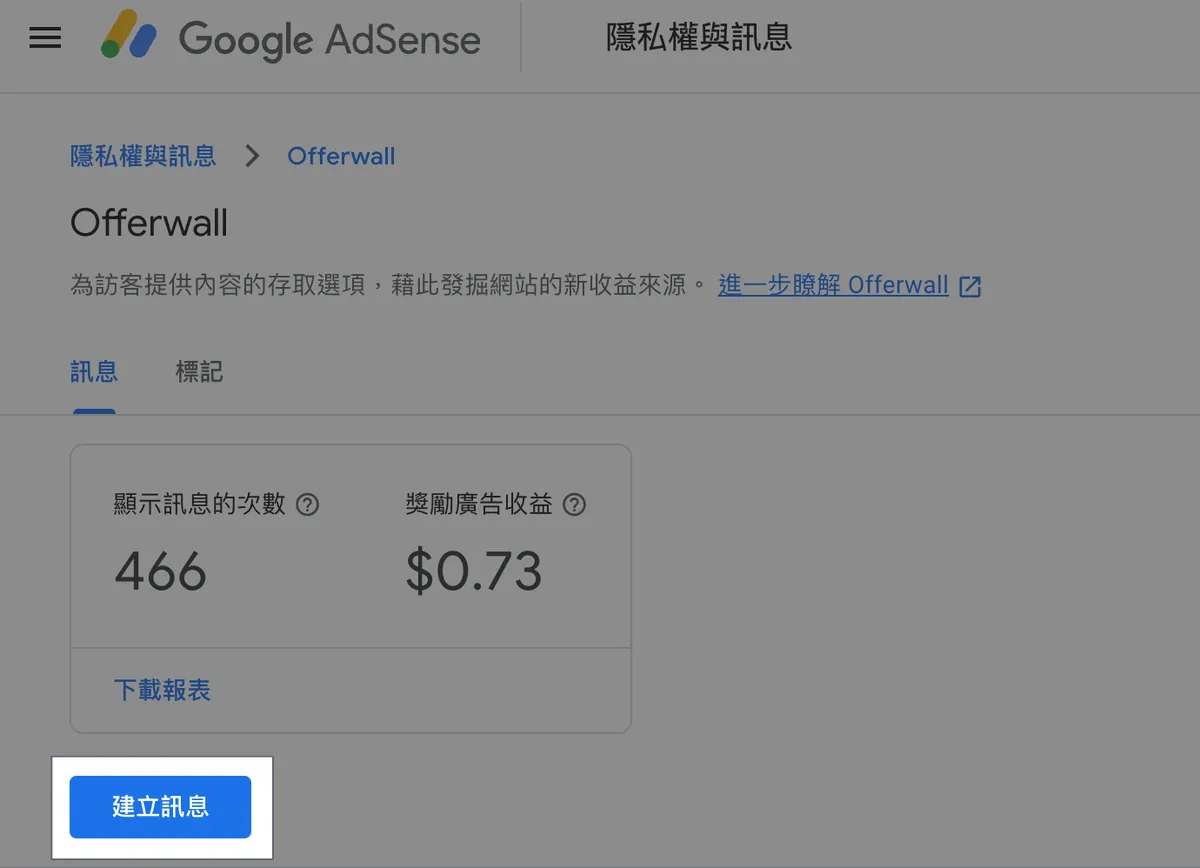Click the 隱私權與訊息 header title
The width and height of the screenshot is (1200, 868).
pos(699,38)
